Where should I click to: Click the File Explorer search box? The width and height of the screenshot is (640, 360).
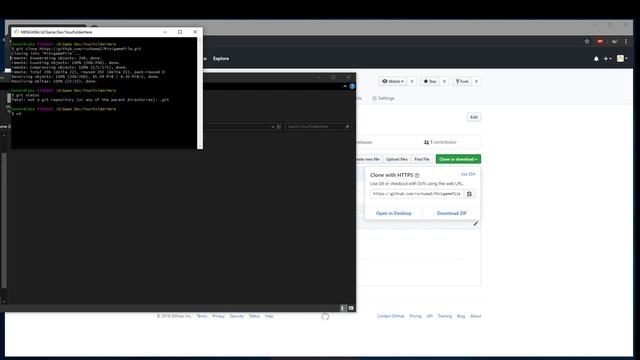tap(318, 127)
